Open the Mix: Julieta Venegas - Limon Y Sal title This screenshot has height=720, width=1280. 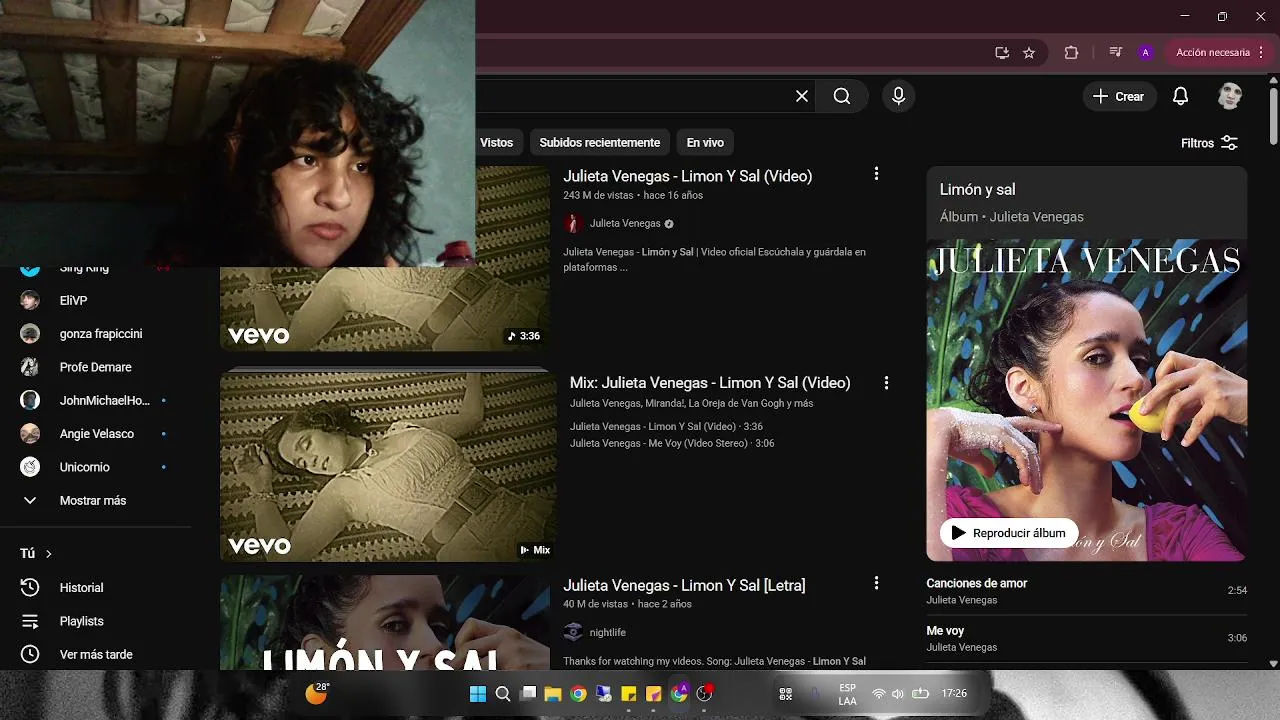pyautogui.click(x=710, y=383)
